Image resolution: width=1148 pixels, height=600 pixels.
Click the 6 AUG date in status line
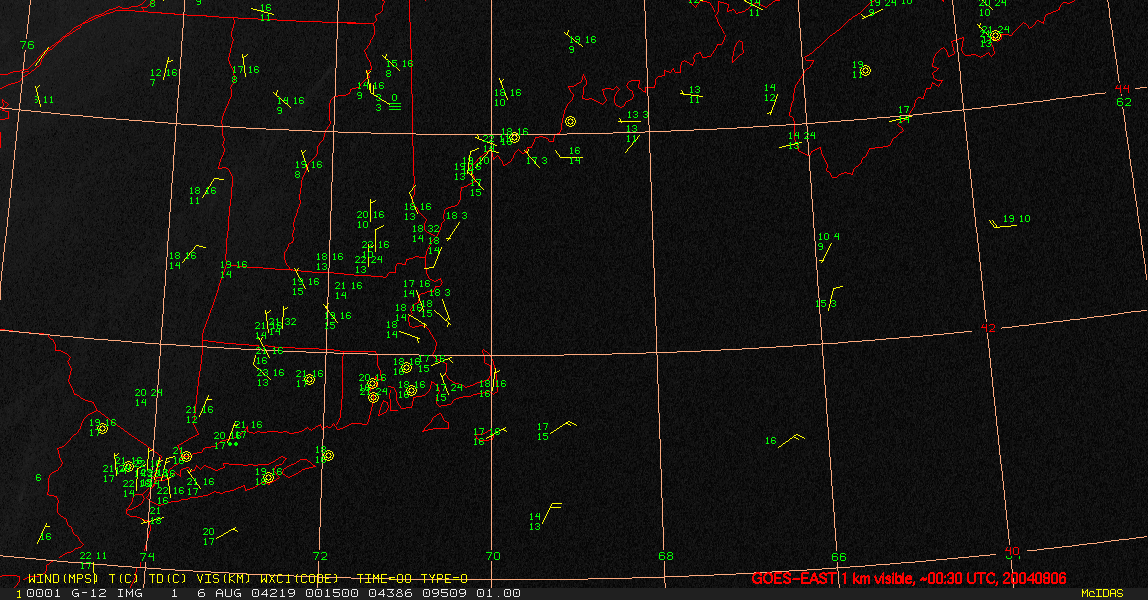pyautogui.click(x=220, y=593)
